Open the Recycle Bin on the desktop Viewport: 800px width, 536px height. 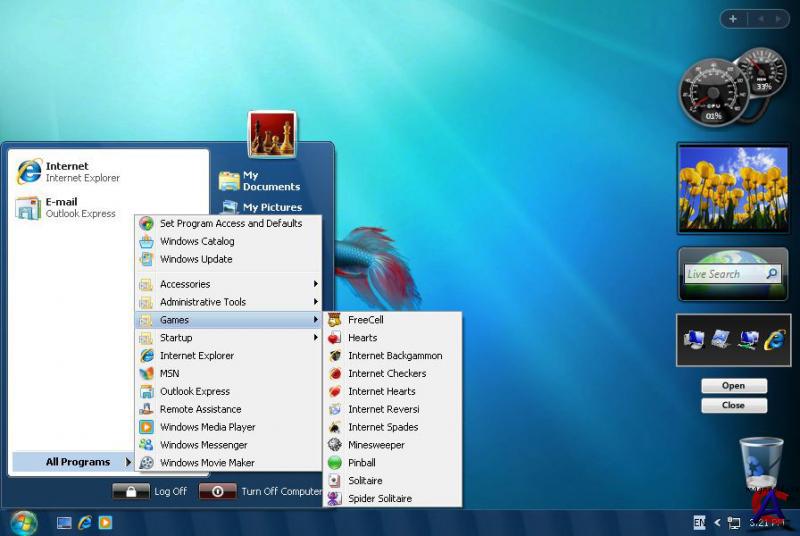[761, 463]
